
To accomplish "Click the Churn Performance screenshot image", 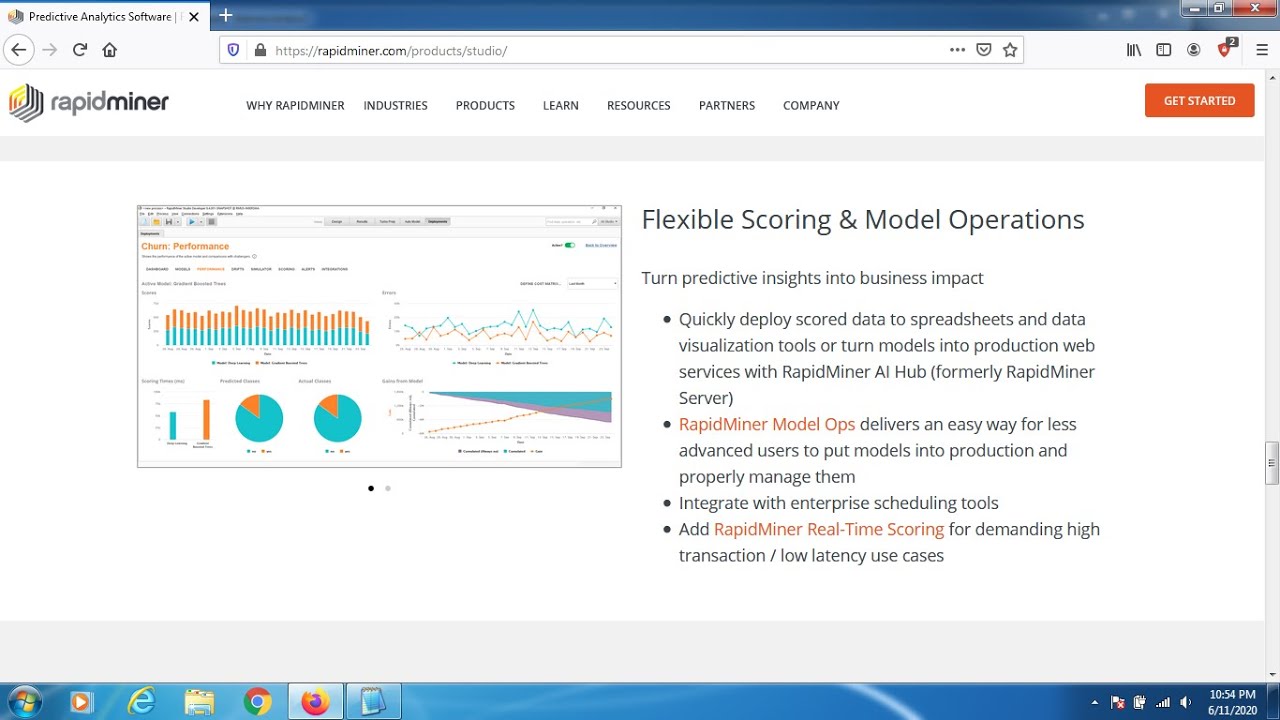I will pos(379,336).
